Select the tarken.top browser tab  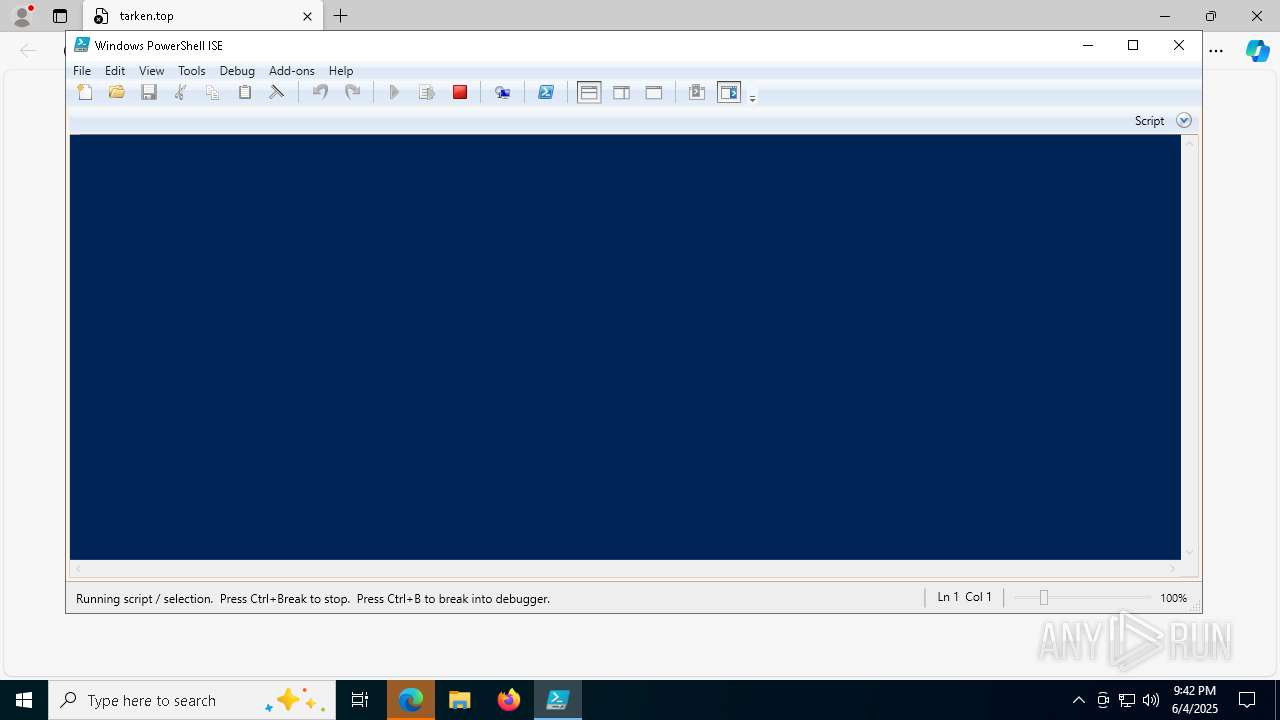coord(204,16)
